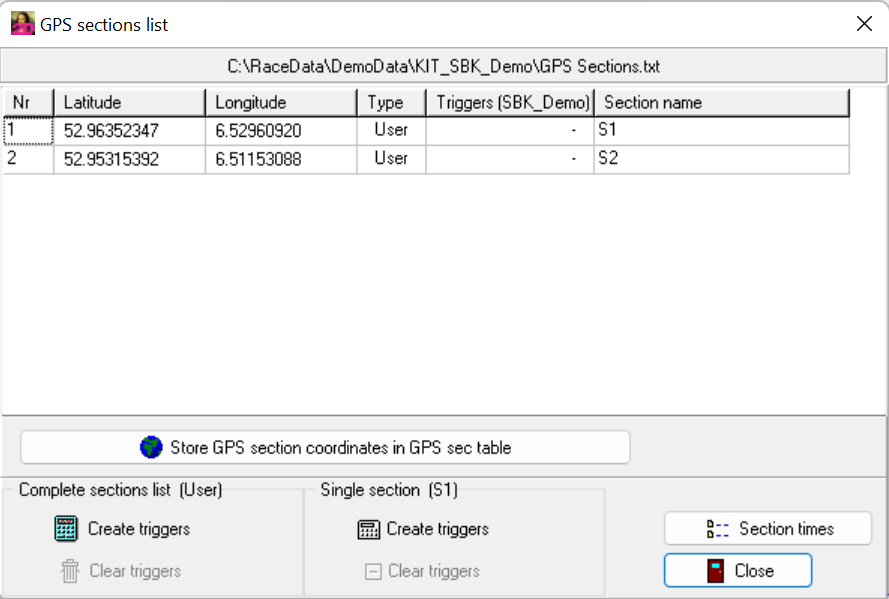The width and height of the screenshot is (889, 599).
Task: Click the Section times list icon
Action: [718, 529]
